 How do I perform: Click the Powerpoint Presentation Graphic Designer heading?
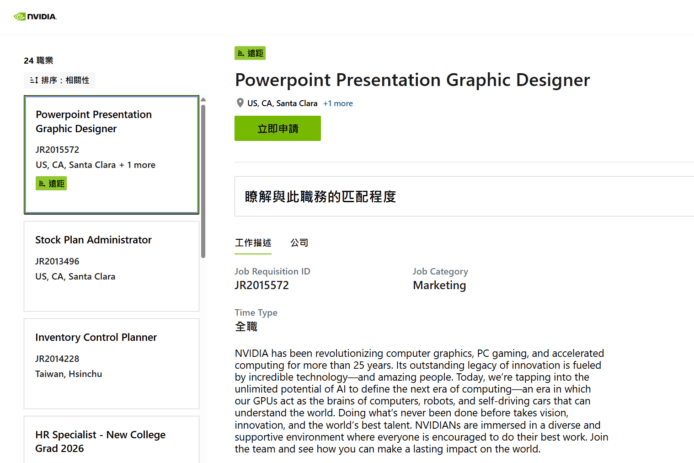(x=412, y=80)
